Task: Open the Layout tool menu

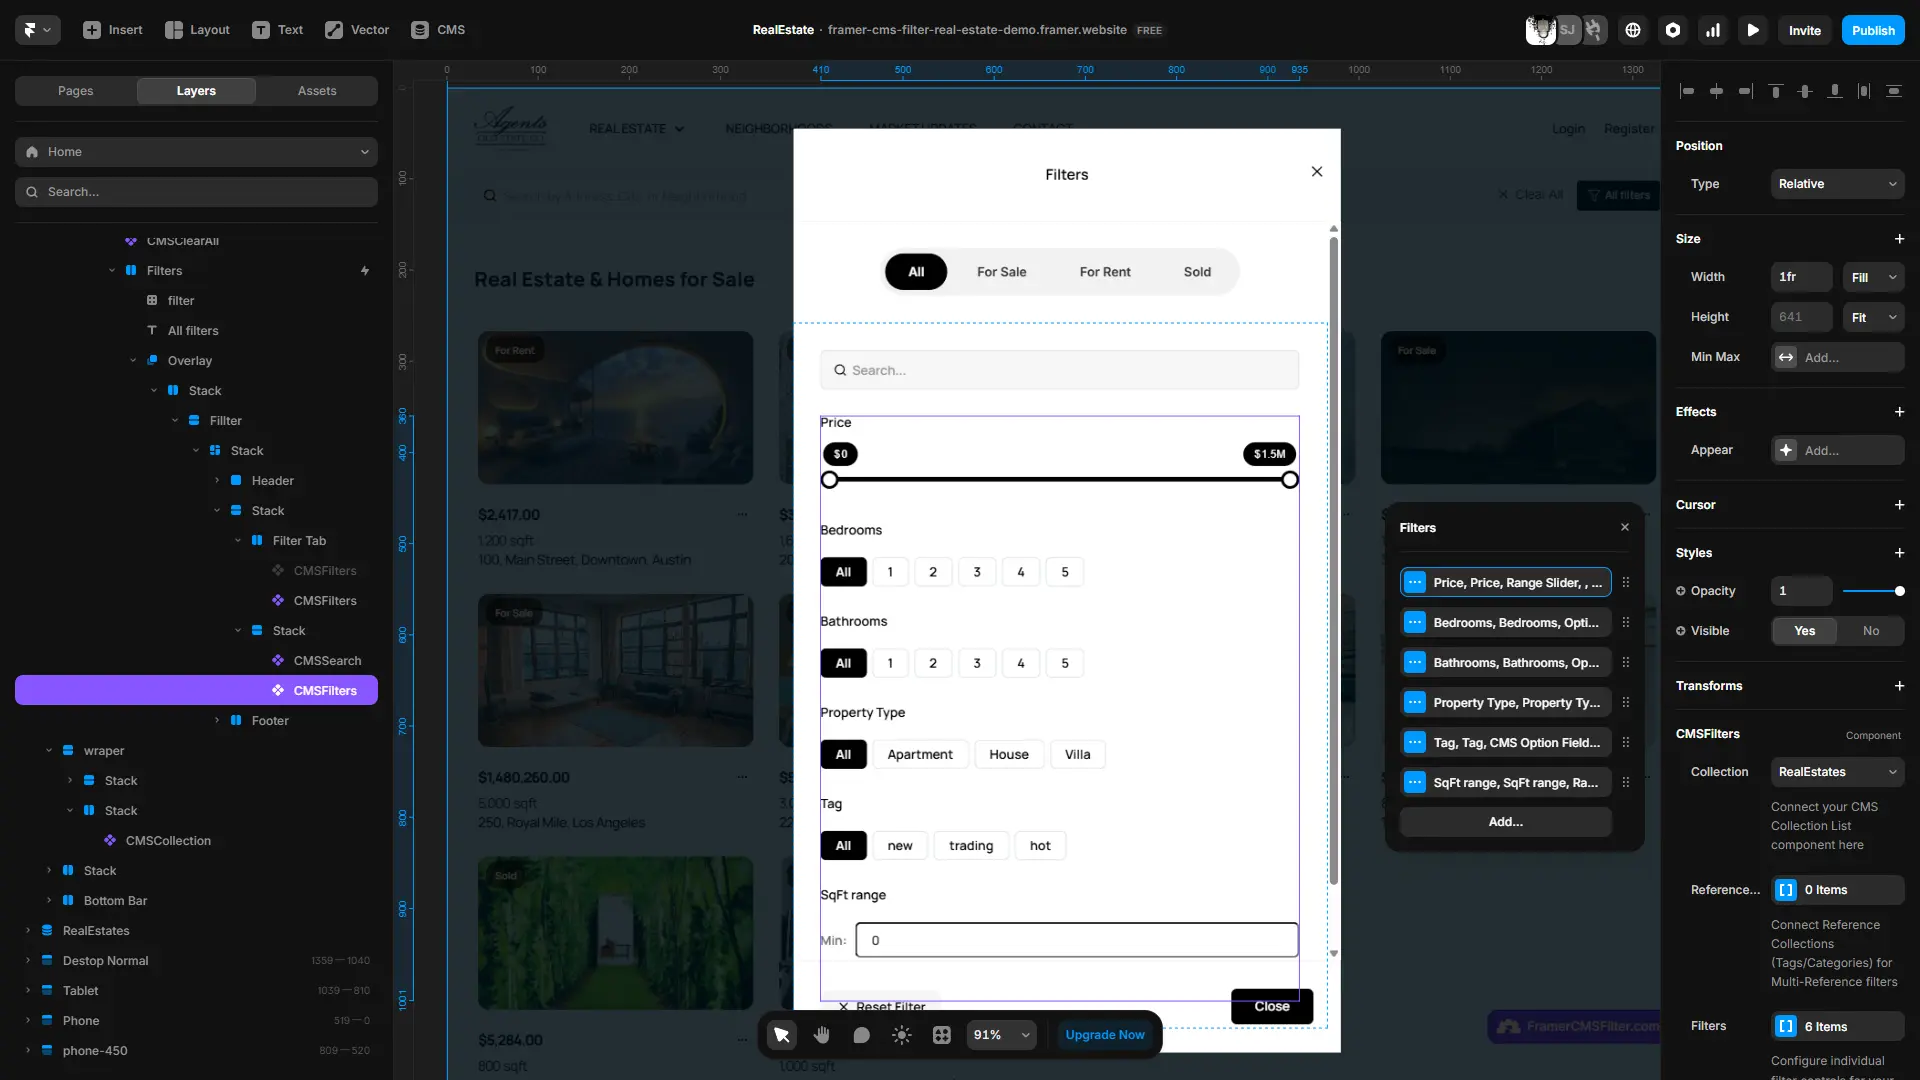Action: pyautogui.click(x=197, y=30)
